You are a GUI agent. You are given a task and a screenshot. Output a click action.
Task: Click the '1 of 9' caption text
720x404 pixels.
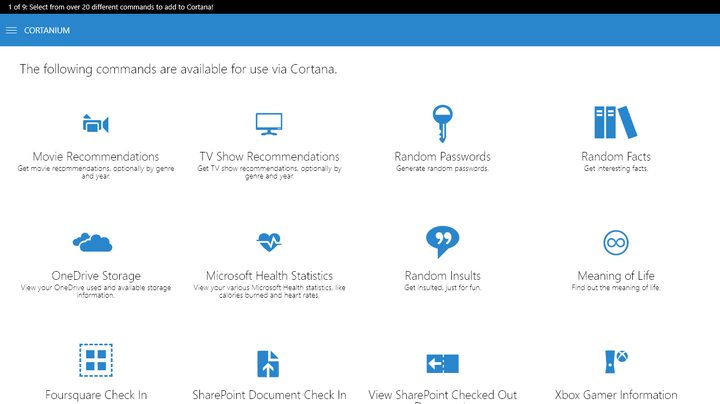[110, 7]
